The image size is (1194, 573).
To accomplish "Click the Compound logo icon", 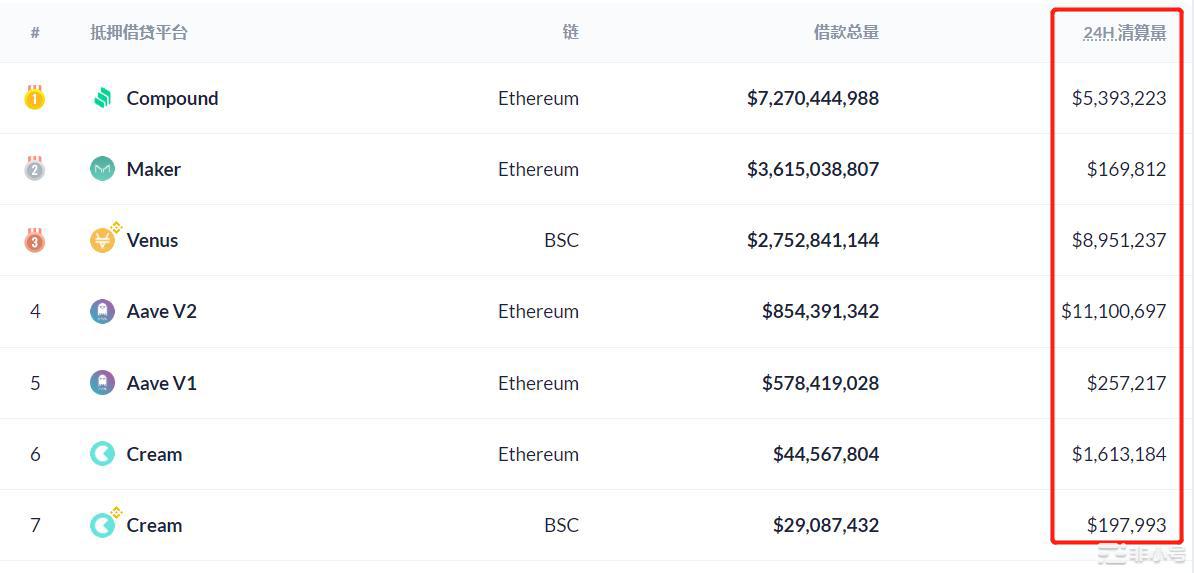I will coord(102,98).
